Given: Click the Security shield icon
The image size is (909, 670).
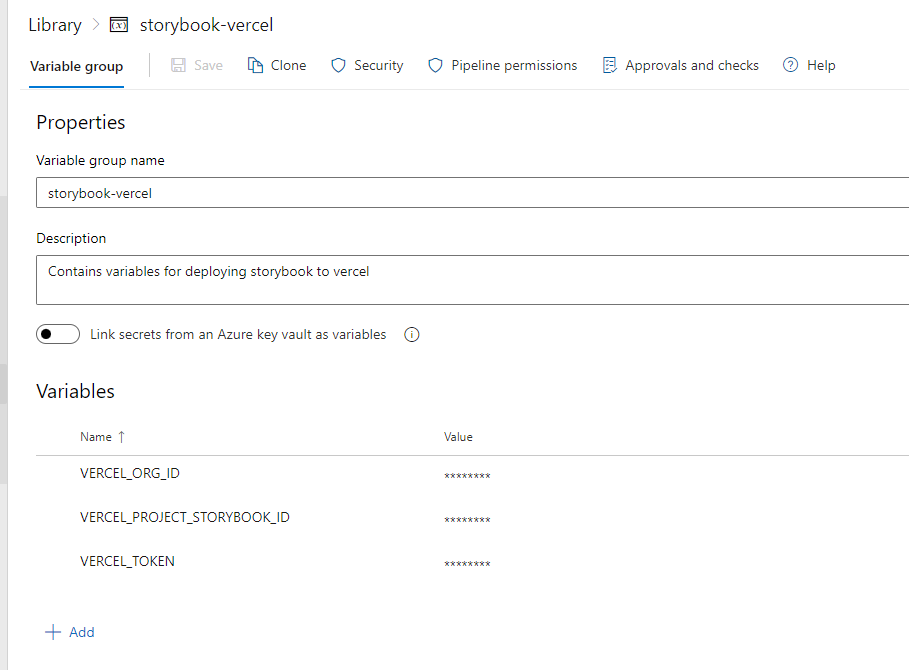Looking at the screenshot, I should point(339,65).
